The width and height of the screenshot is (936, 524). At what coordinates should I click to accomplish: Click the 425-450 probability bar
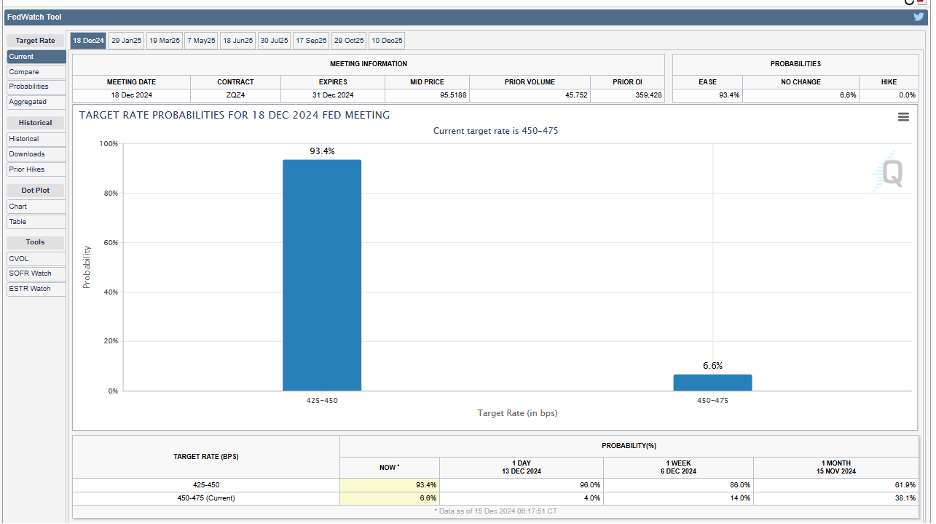point(322,275)
